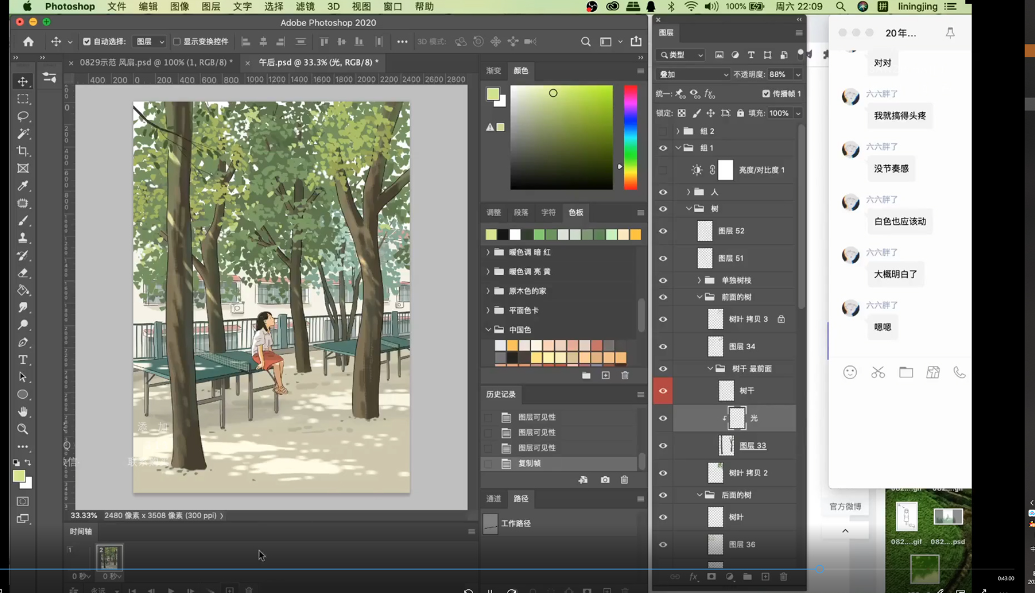Viewport: 1035px width, 593px height.
Task: Add layer style with fx icon
Action: click(x=694, y=576)
